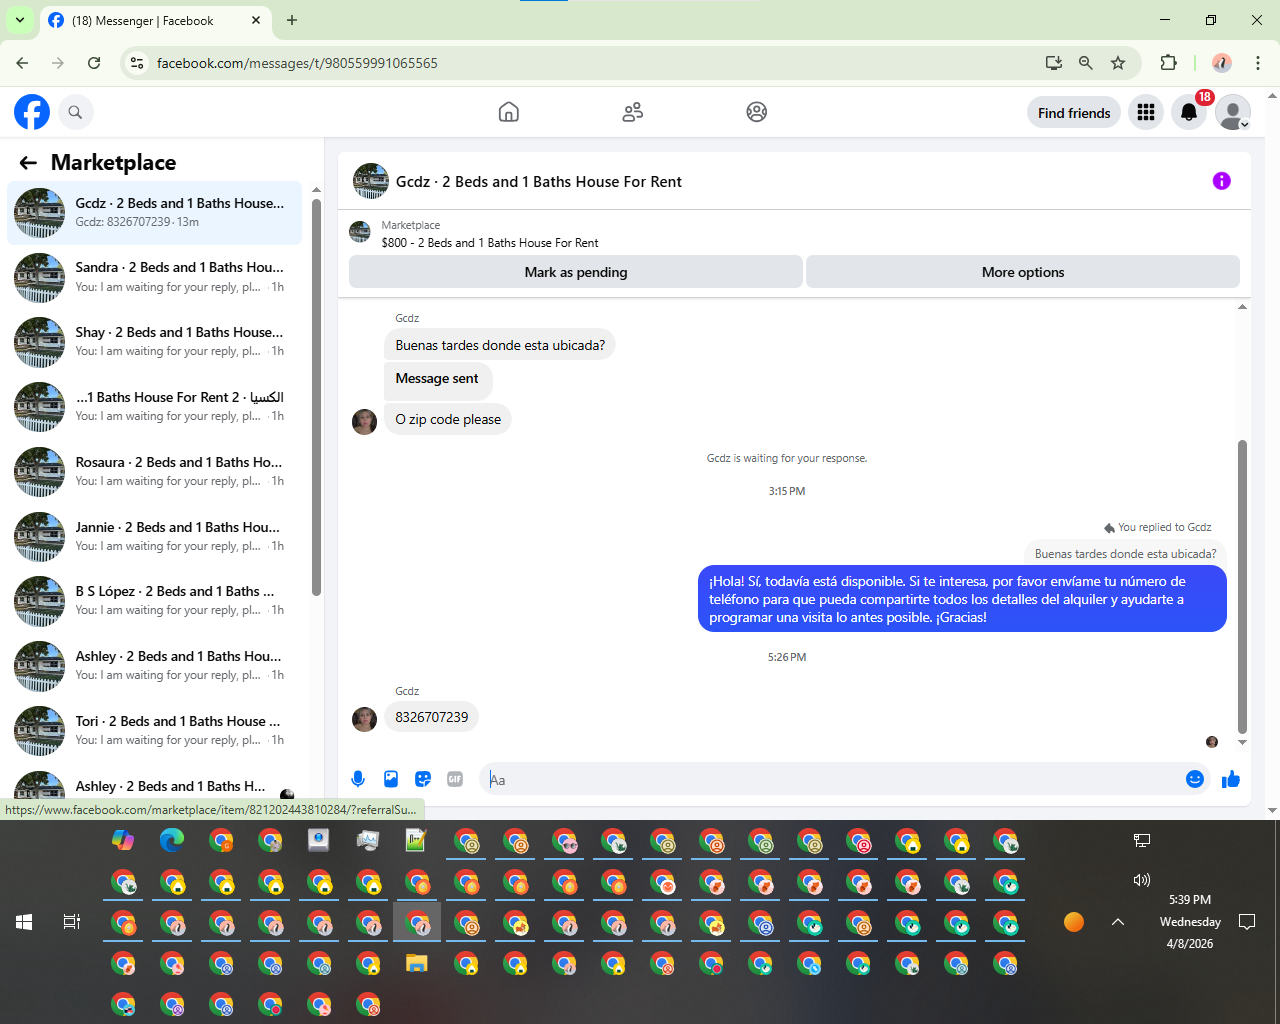Click the install app icon in address bar

1054,63
